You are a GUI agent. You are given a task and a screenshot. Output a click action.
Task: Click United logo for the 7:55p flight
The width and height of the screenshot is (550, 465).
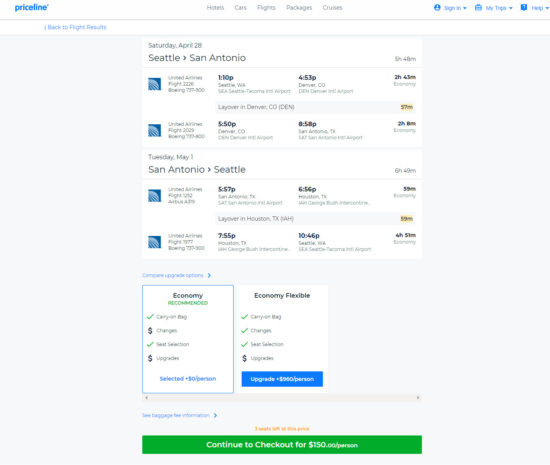154,242
